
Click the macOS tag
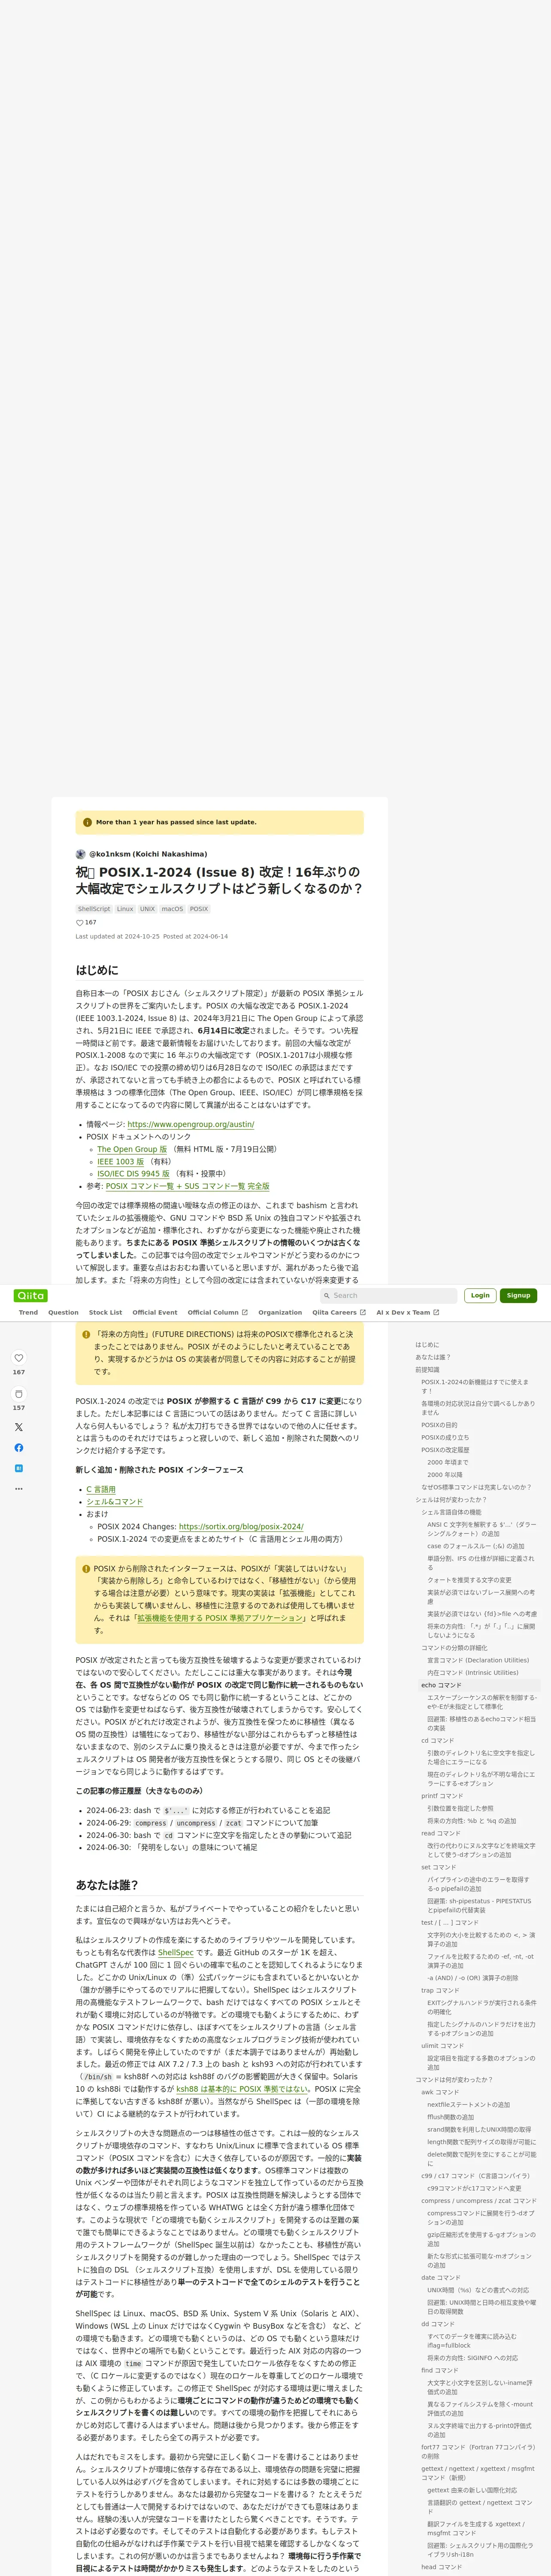[x=172, y=909]
